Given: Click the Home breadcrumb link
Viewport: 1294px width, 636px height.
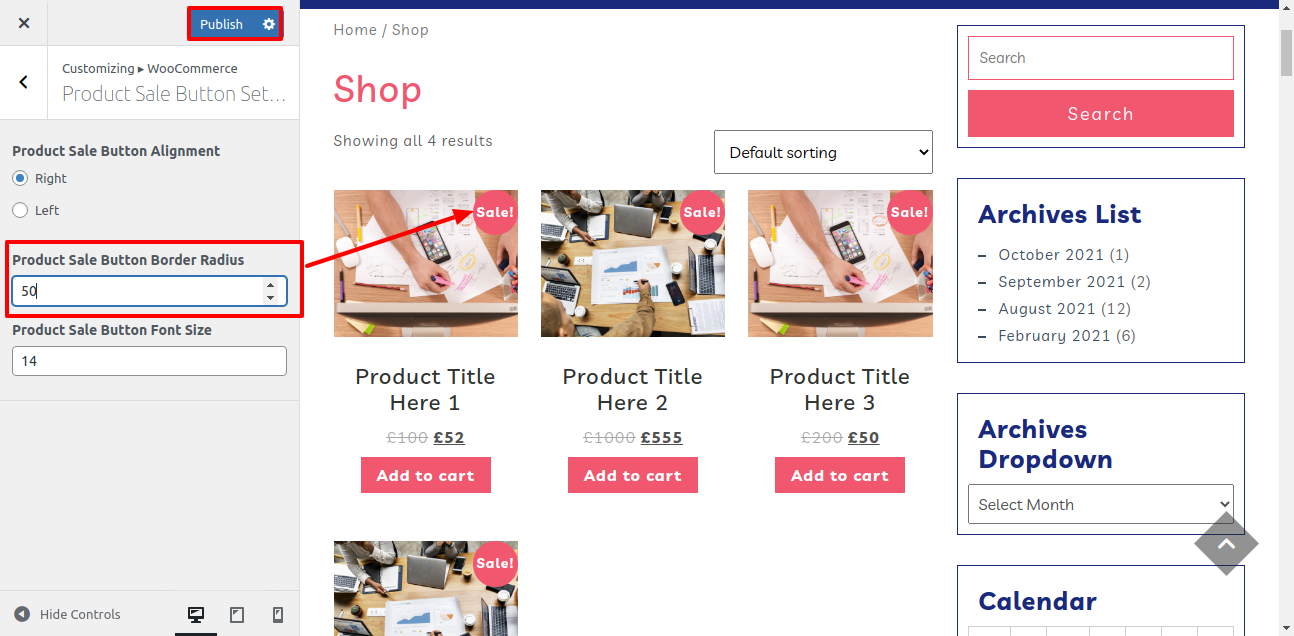Looking at the screenshot, I should pyautogui.click(x=355, y=30).
